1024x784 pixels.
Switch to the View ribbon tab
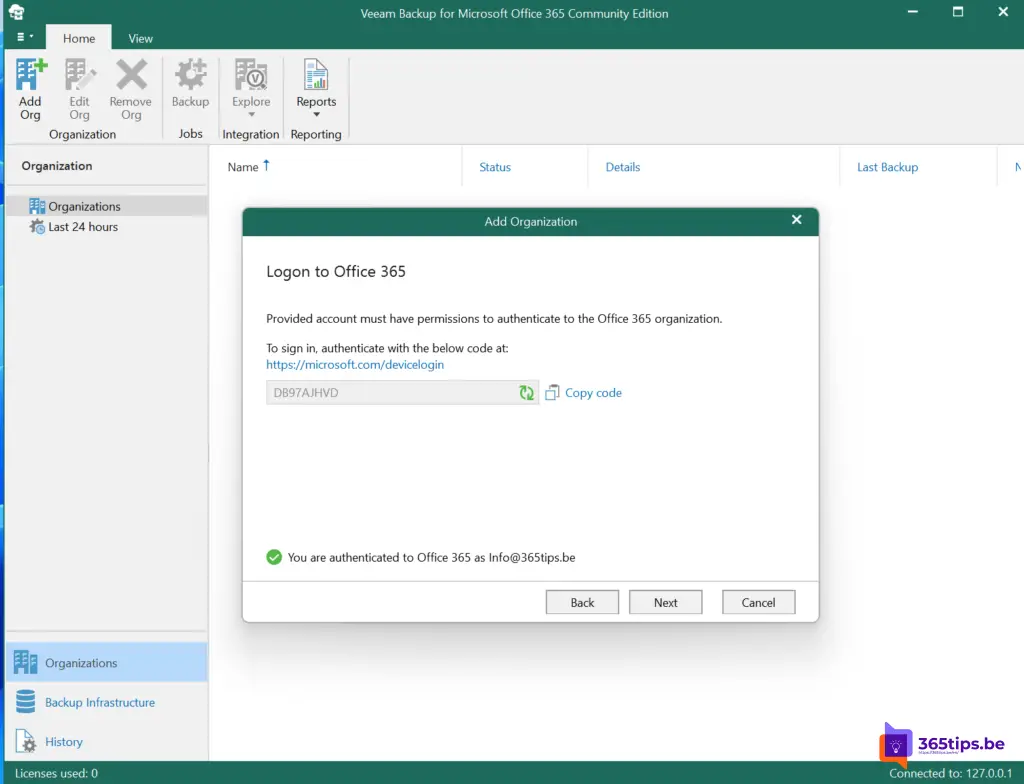140,38
